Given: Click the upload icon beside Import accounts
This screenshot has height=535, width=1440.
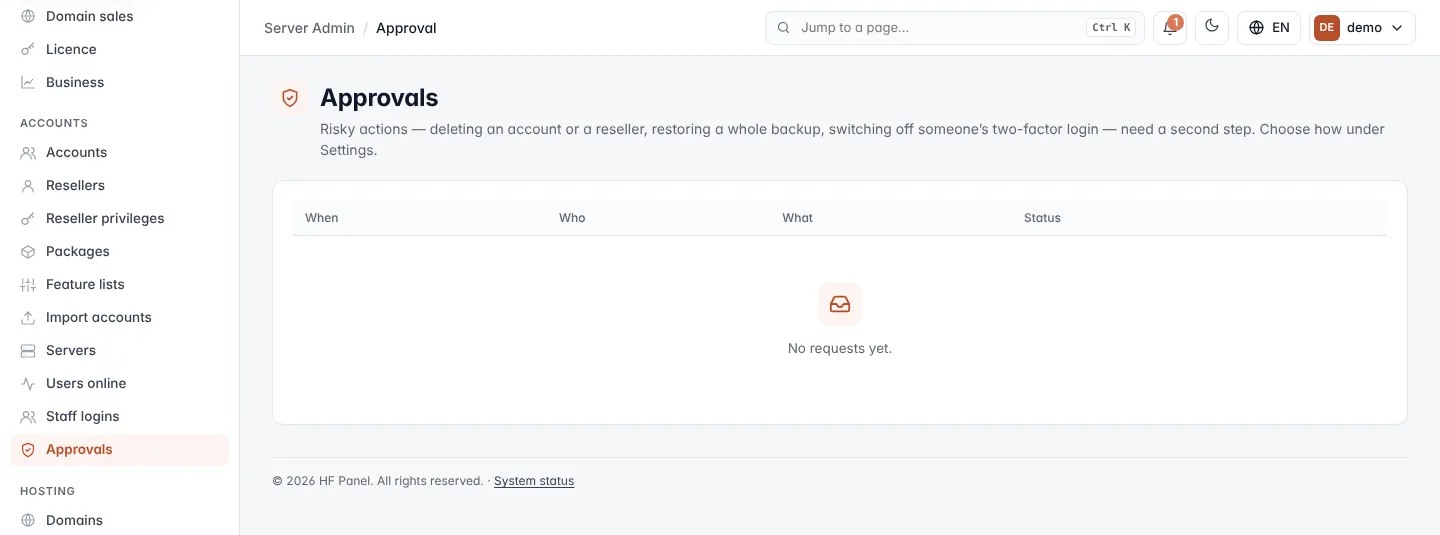Looking at the screenshot, I should [x=28, y=317].
